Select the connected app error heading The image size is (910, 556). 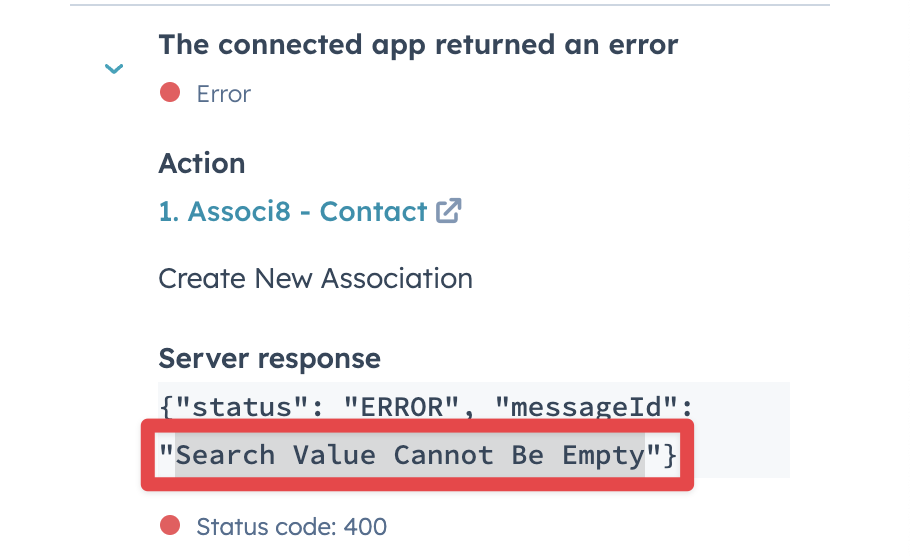click(418, 44)
